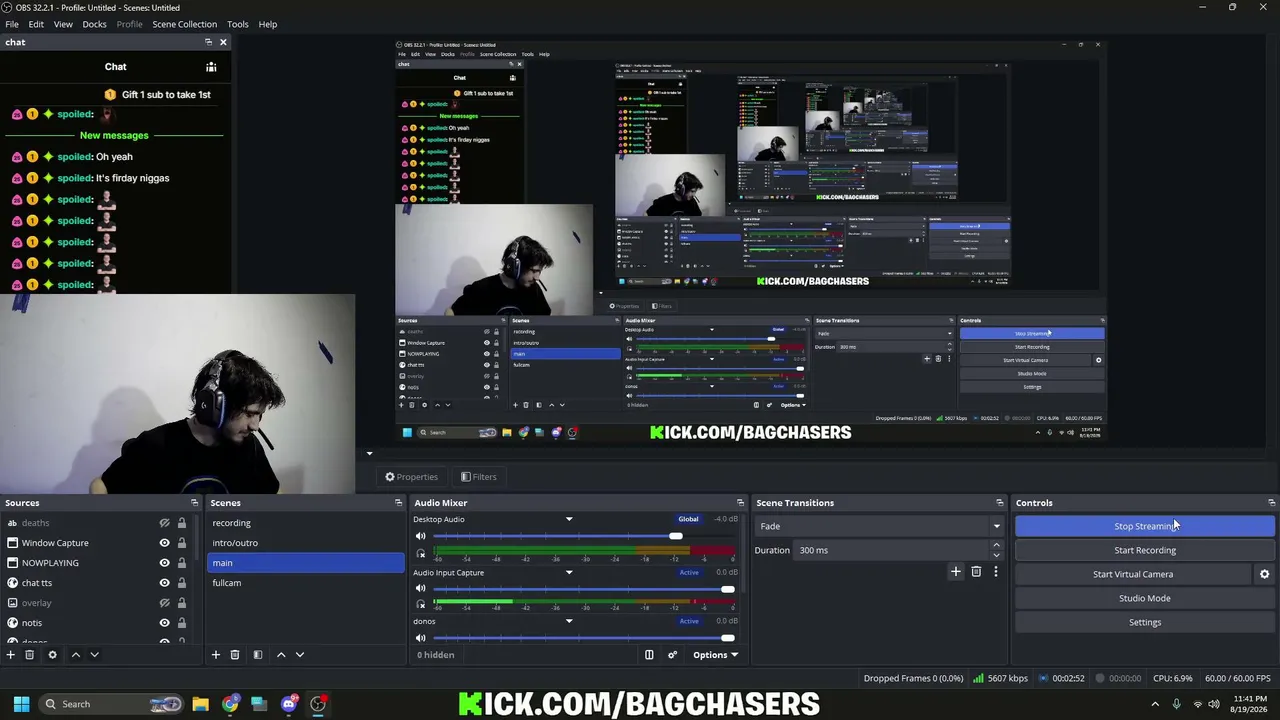Image resolution: width=1280 pixels, height=720 pixels.
Task: Open the File menu
Action: (x=12, y=24)
